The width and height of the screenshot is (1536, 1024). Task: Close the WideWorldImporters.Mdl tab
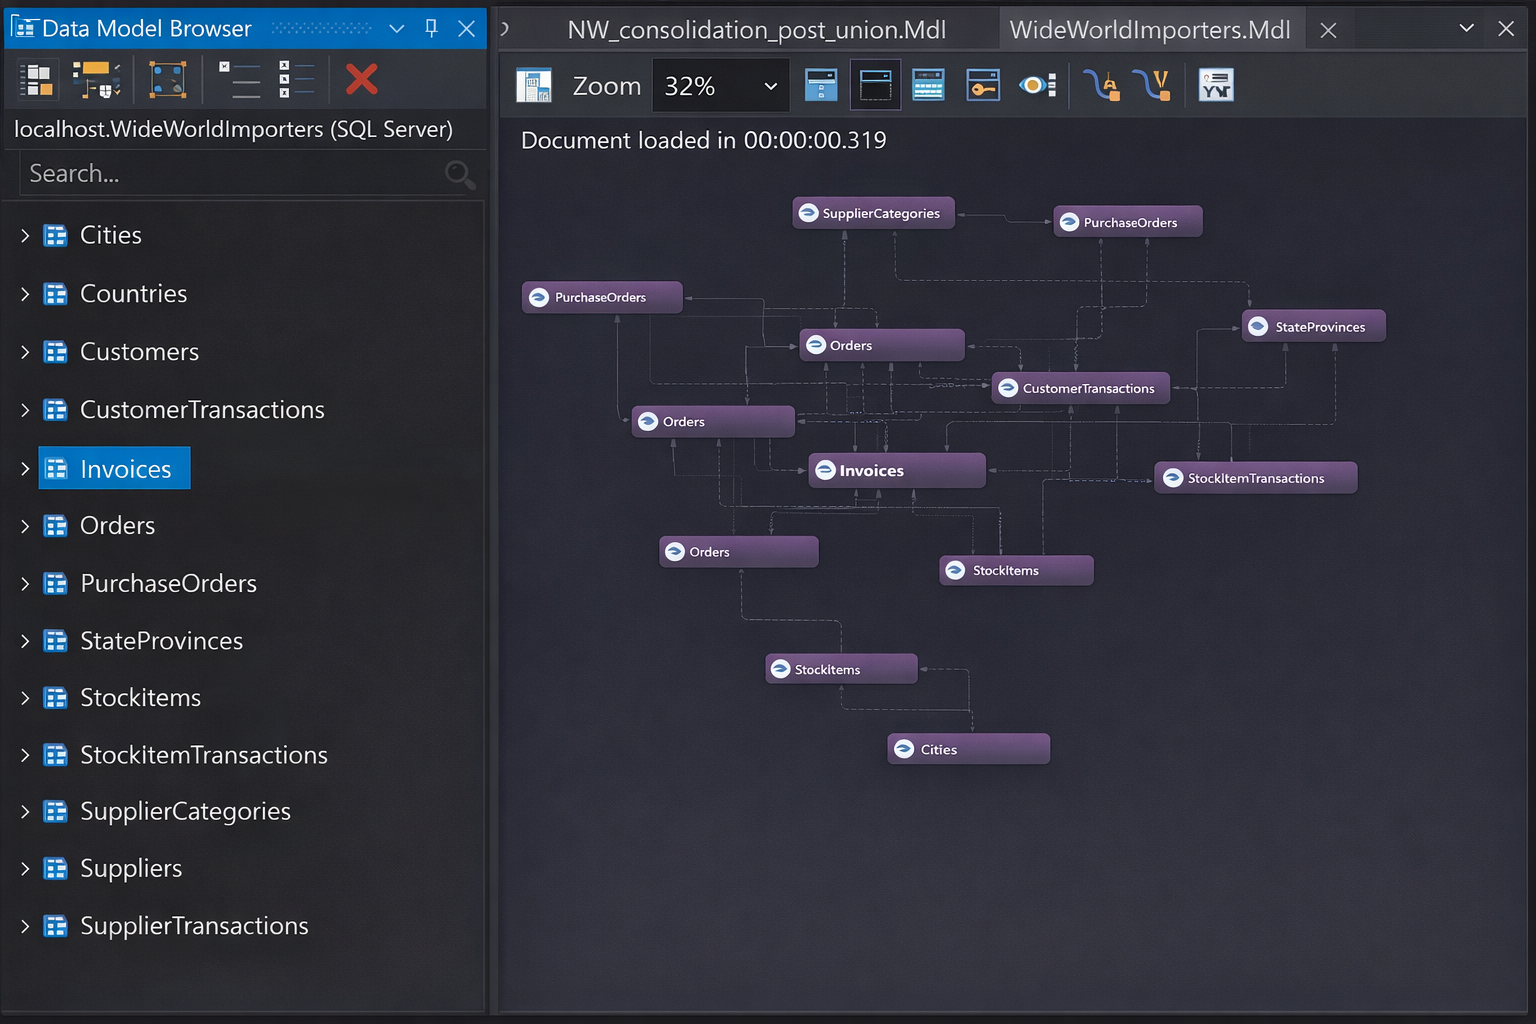(1328, 30)
